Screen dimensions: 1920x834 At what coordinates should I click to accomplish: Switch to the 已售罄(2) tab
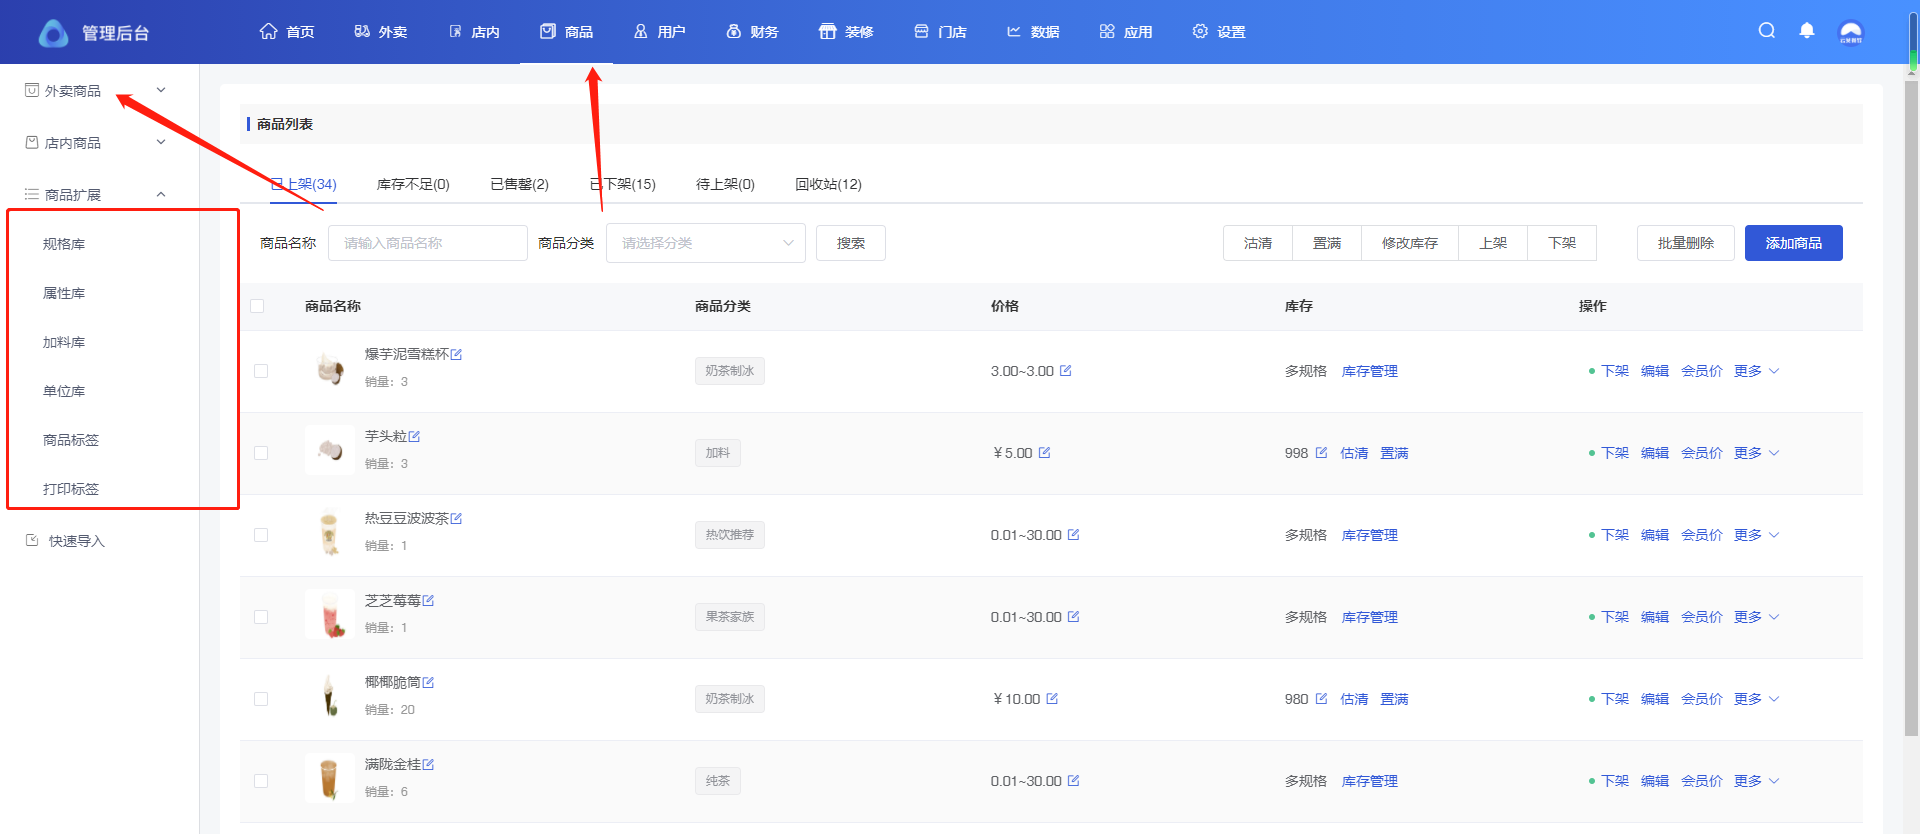pos(519,184)
